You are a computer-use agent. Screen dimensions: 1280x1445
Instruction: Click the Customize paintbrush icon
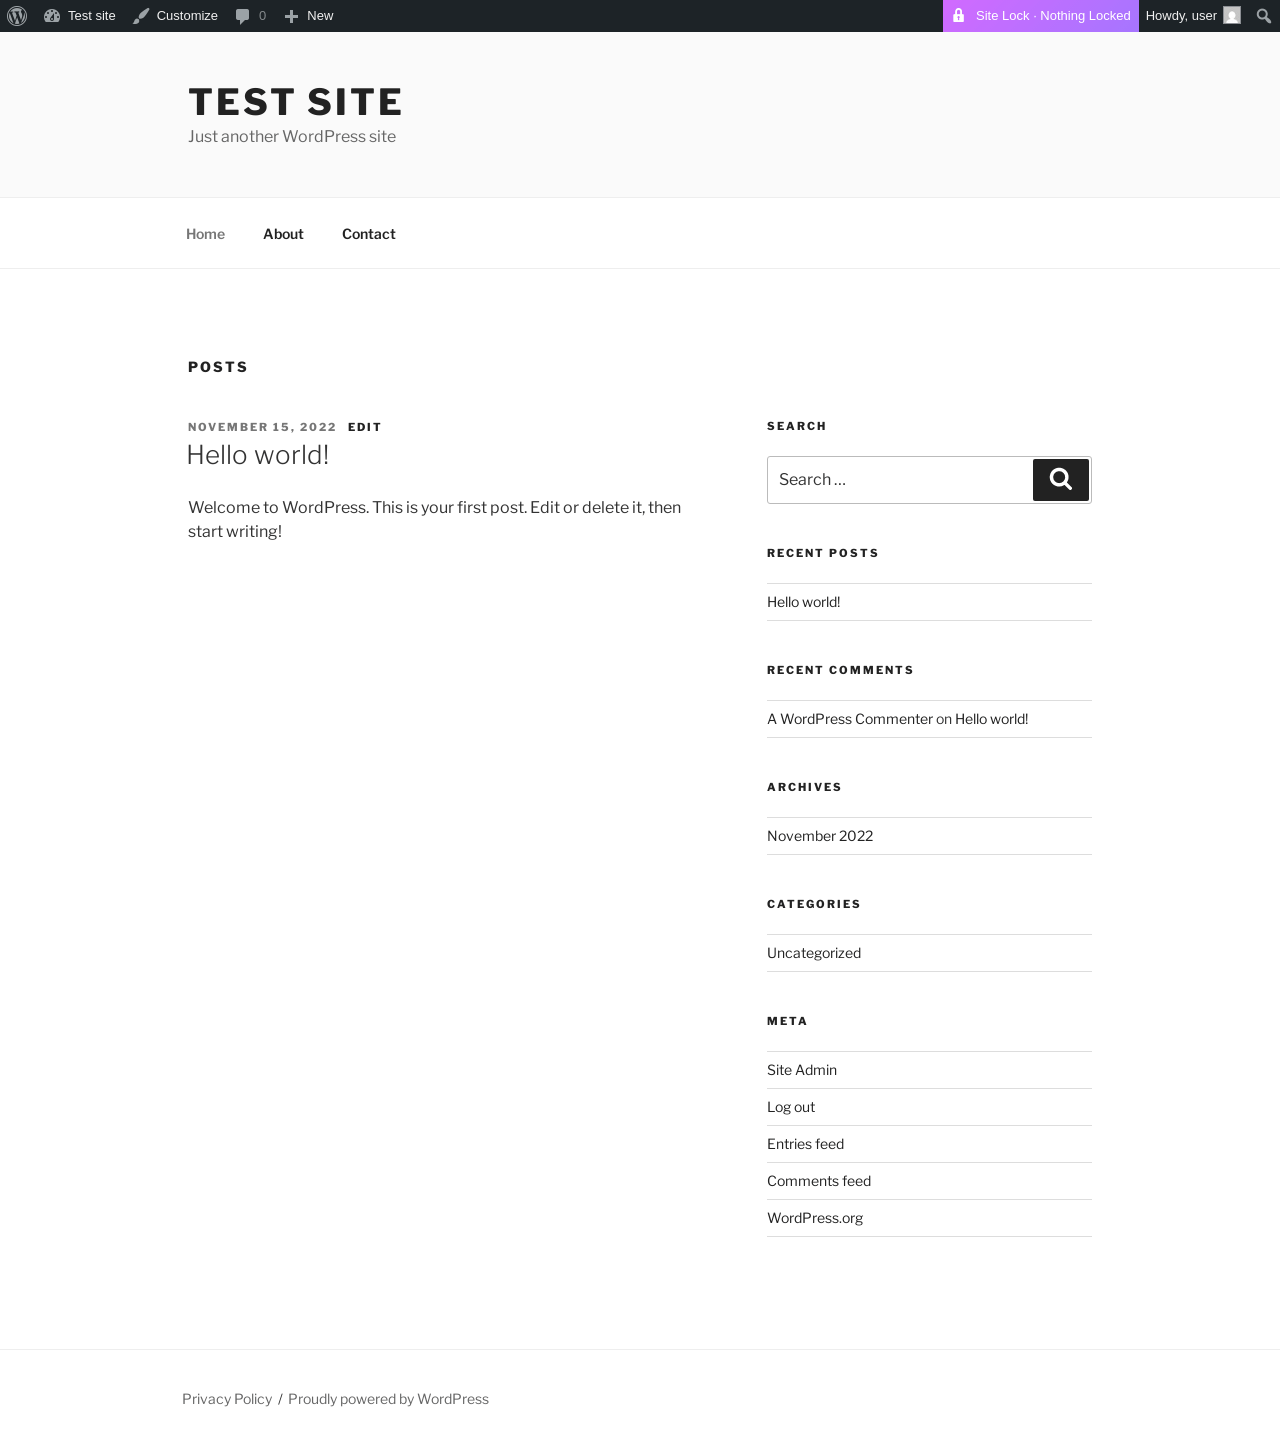[x=141, y=16]
